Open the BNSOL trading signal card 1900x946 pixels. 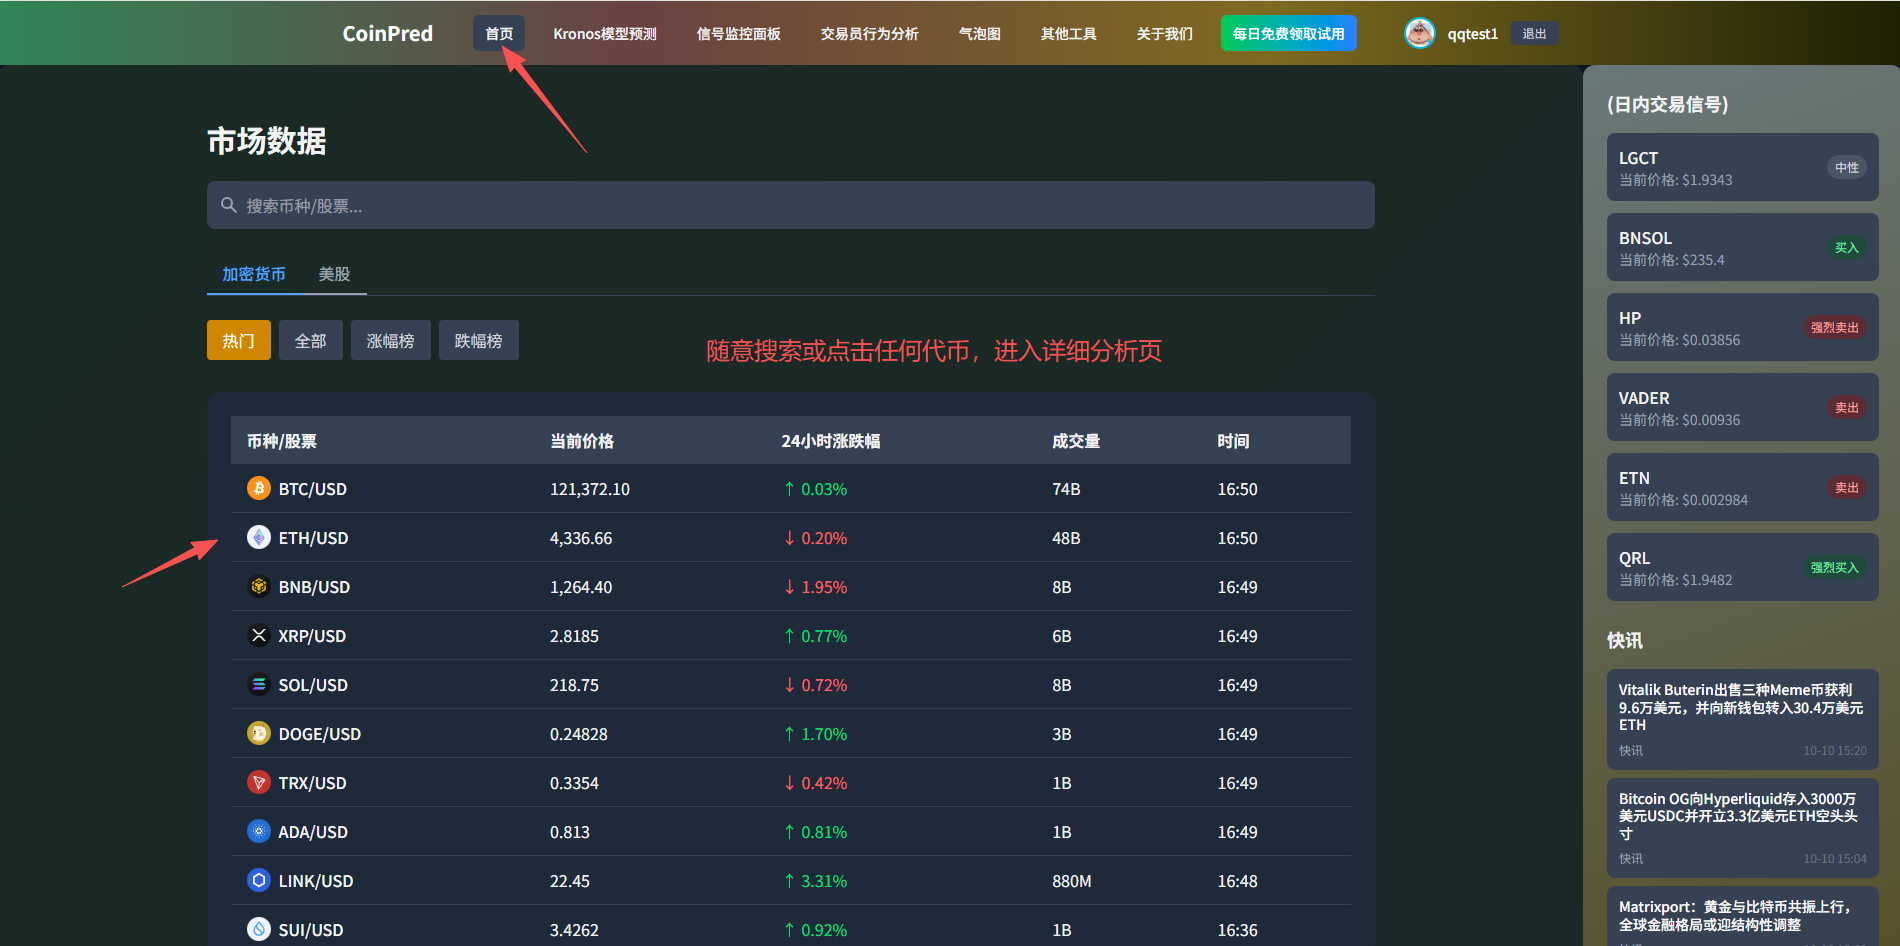click(1741, 247)
